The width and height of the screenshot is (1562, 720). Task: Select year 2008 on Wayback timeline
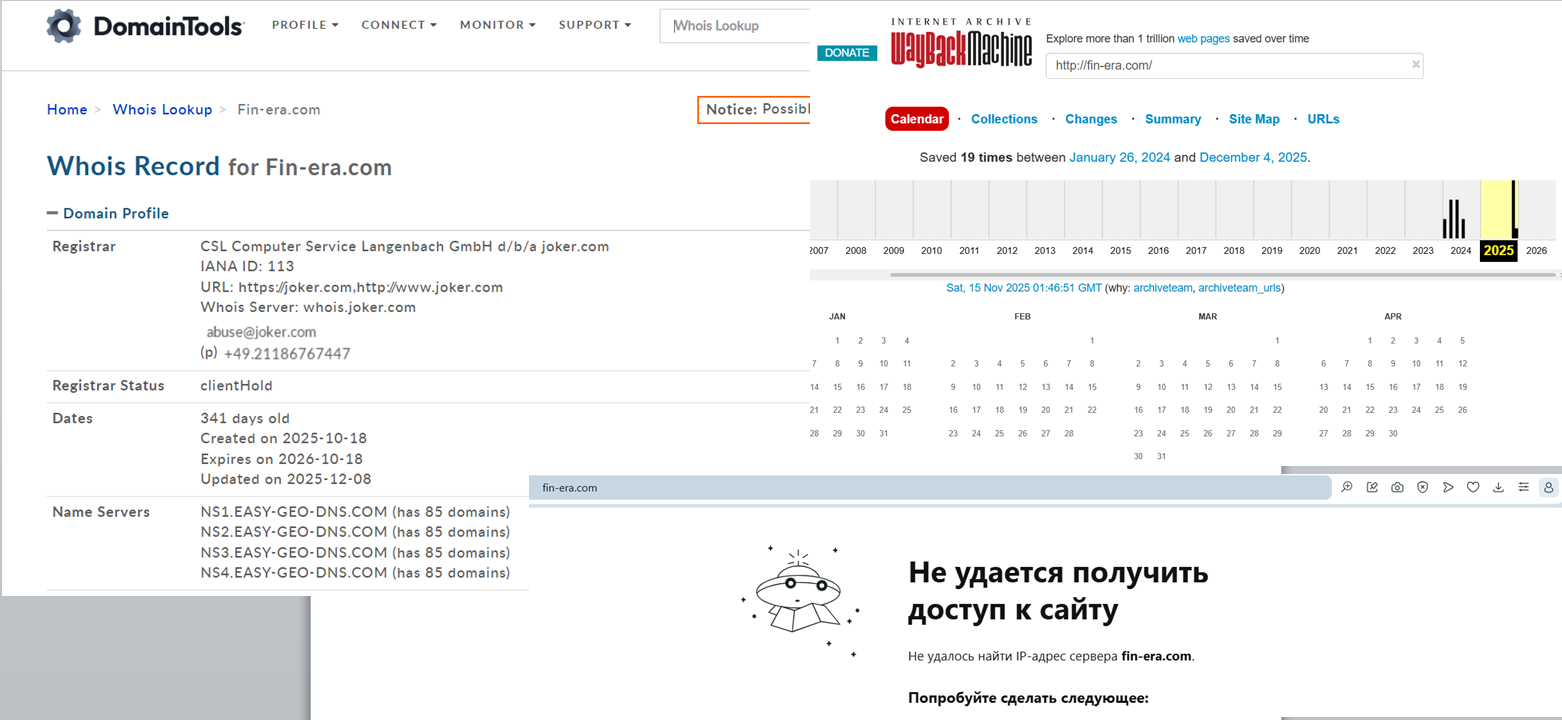coord(856,251)
